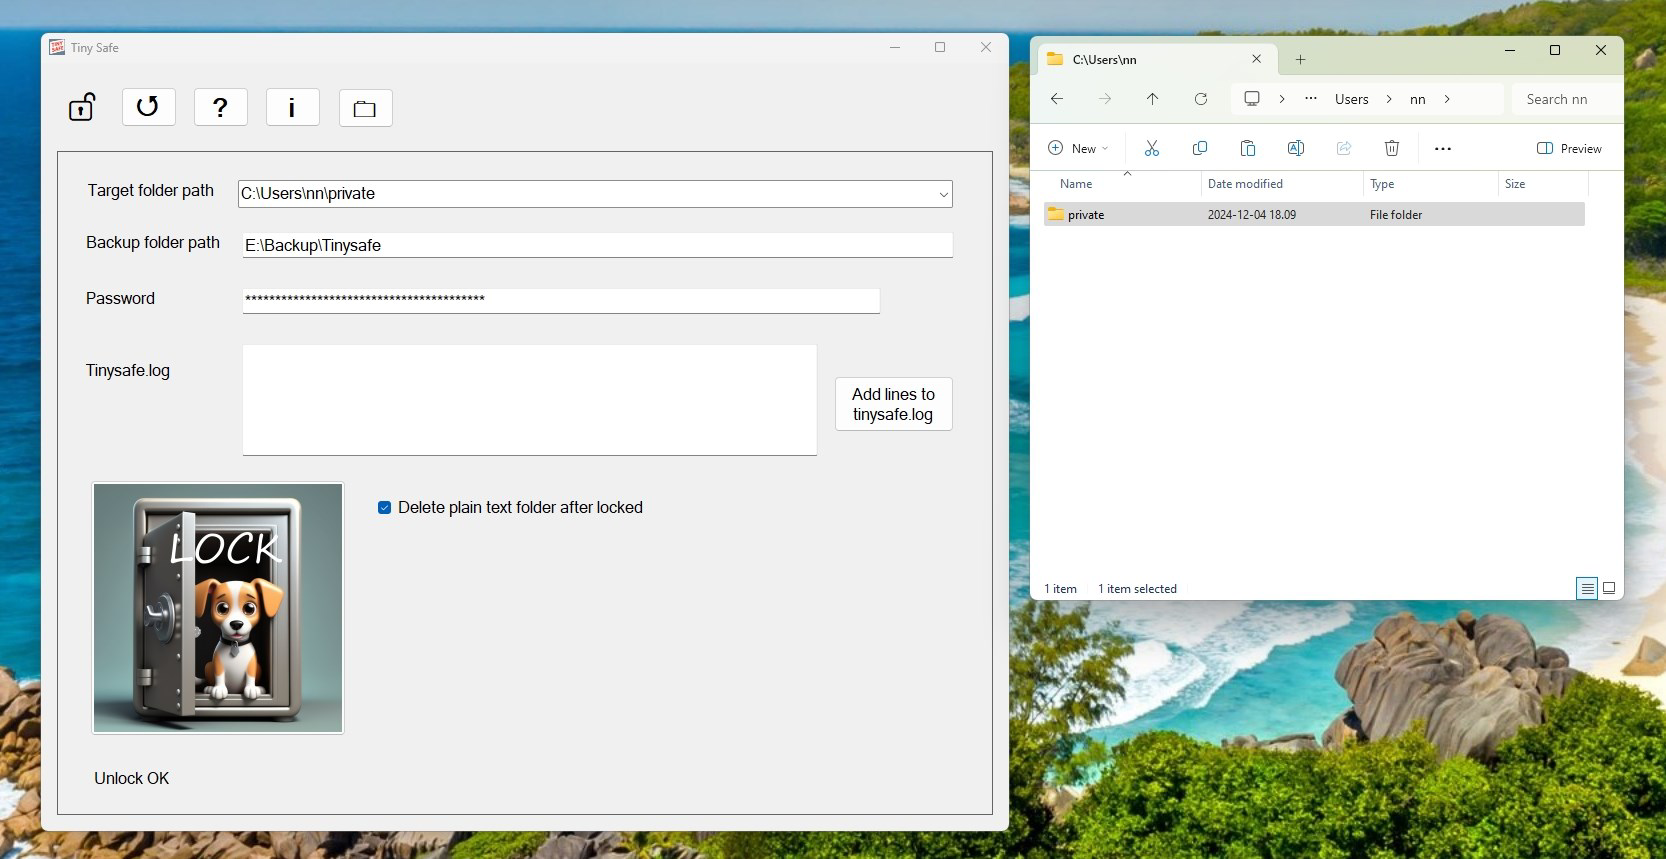Add a new Explorer tab
The width and height of the screenshot is (1666, 859).
(1300, 59)
